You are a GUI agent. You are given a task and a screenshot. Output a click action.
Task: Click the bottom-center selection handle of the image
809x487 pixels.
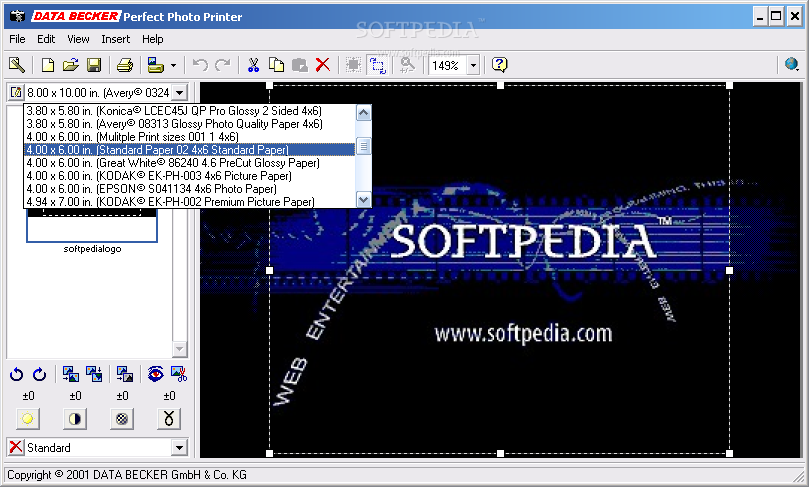[500, 453]
